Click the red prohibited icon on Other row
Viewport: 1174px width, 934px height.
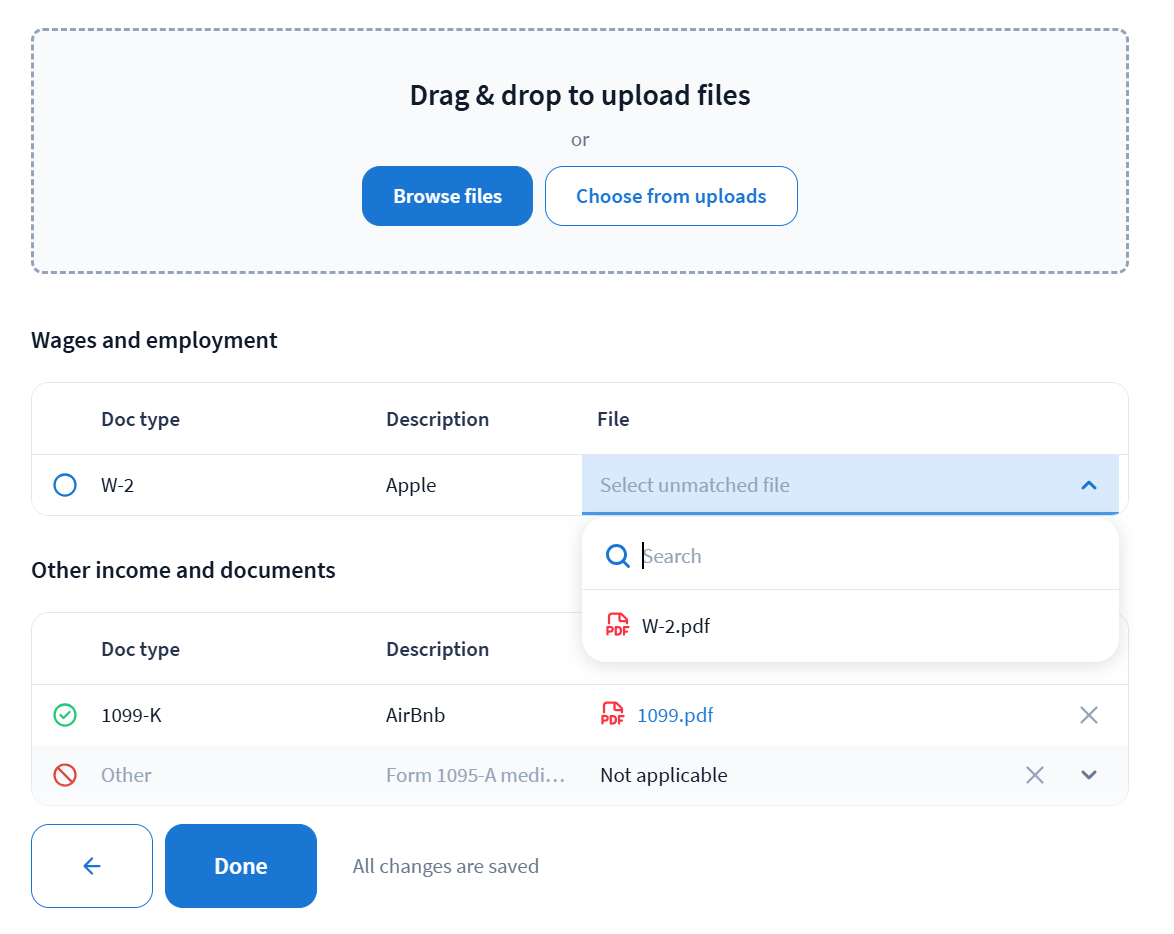65,775
